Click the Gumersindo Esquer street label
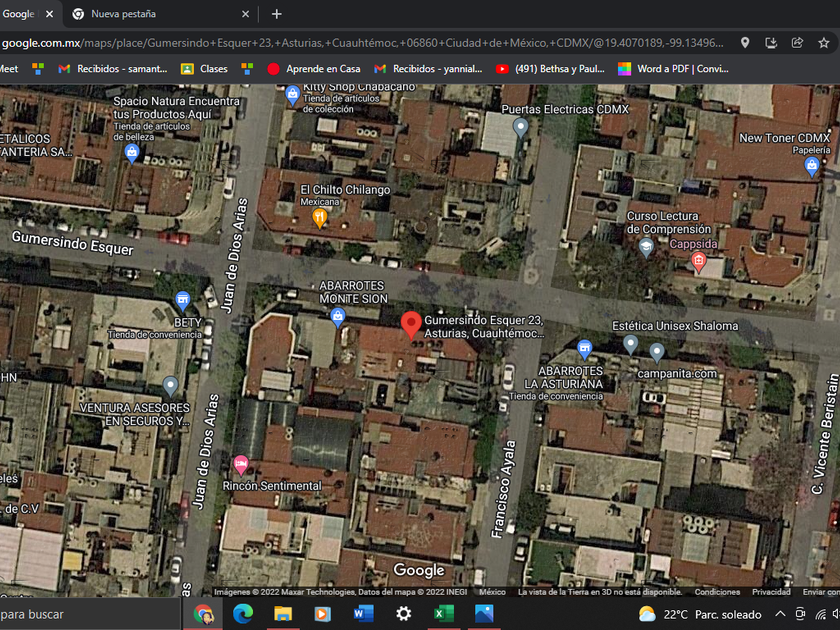840x630 pixels. (x=73, y=244)
